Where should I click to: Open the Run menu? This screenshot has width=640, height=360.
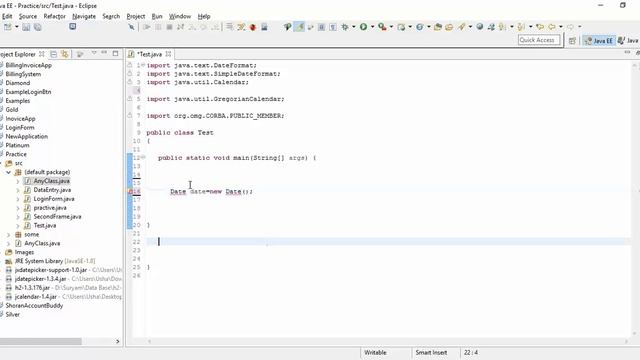click(x=157, y=16)
